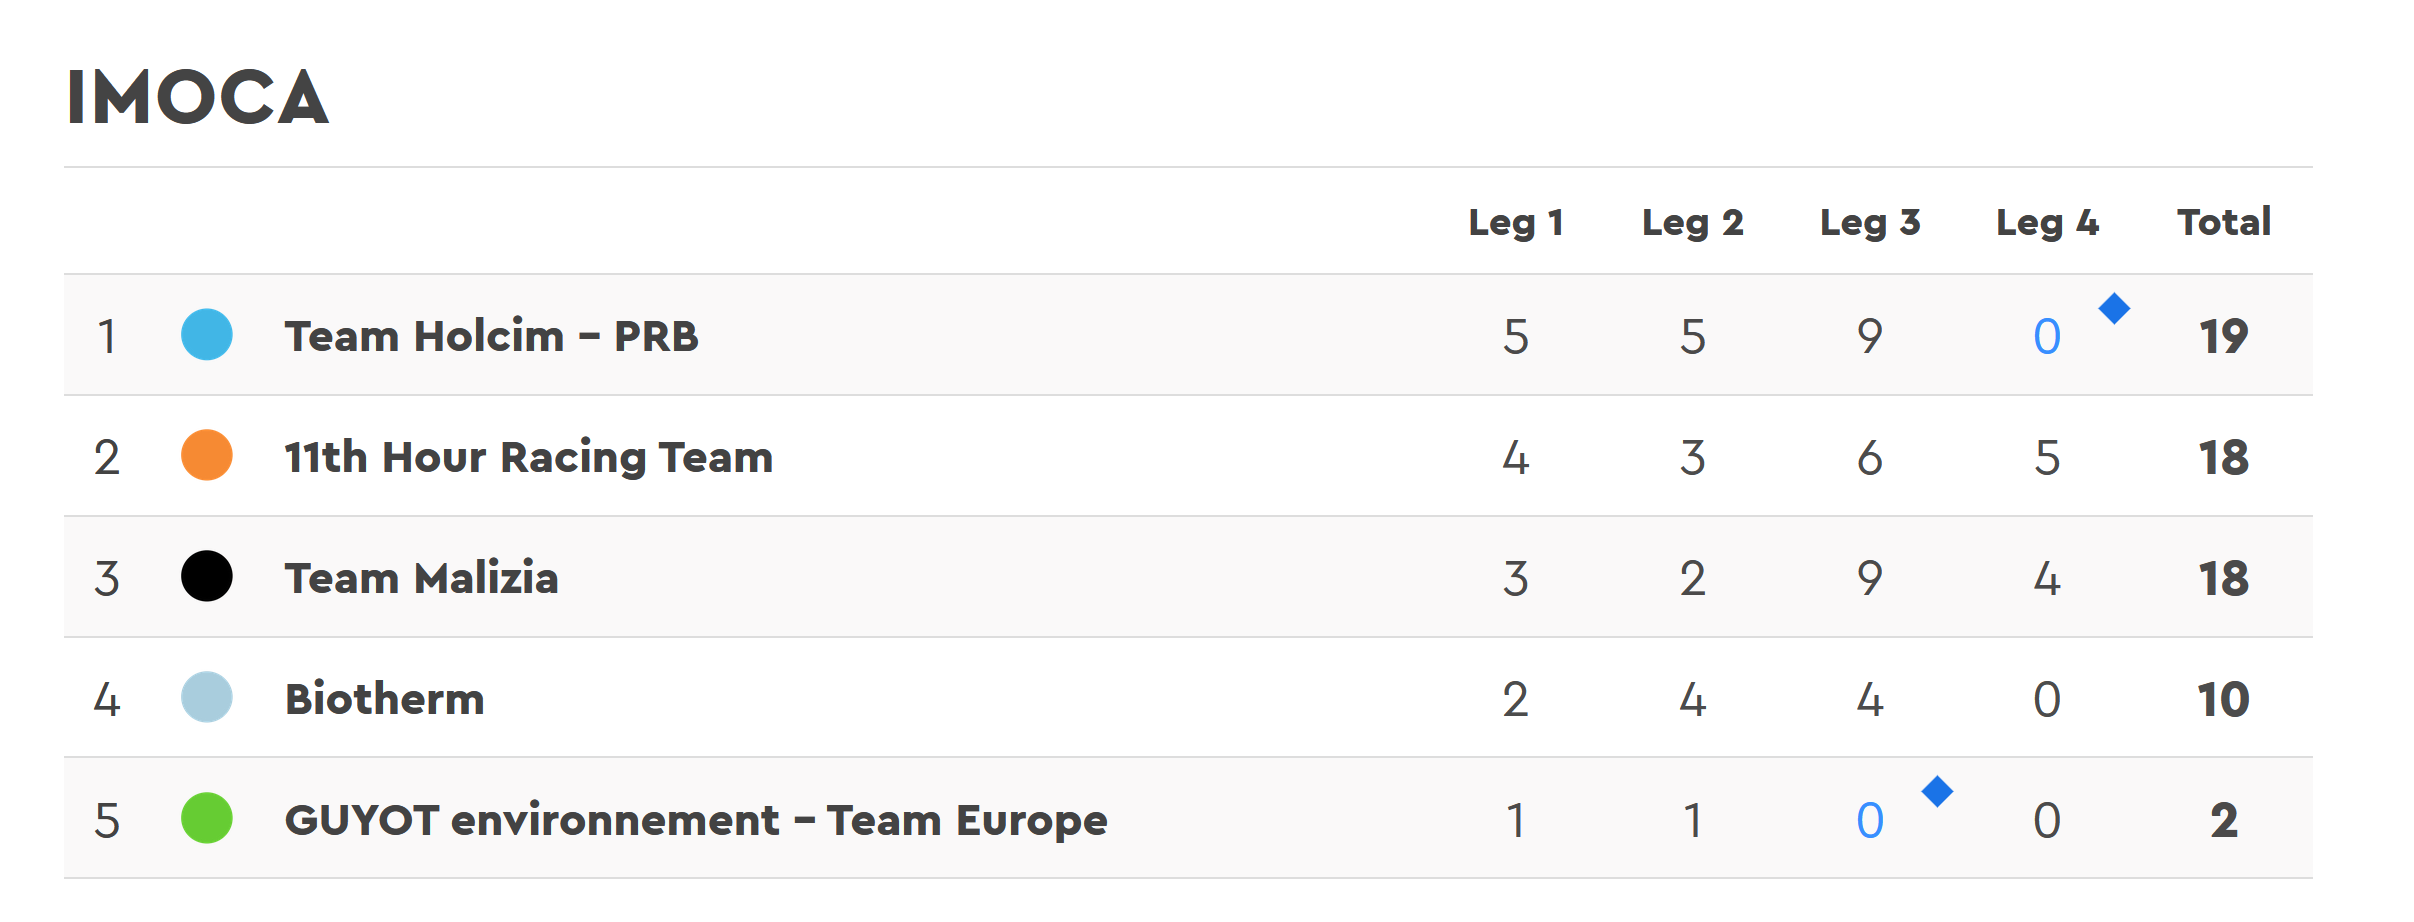Screen dimensions: 2414x922
Task: Open the 11th Hour Racing Team name
Action: point(529,458)
